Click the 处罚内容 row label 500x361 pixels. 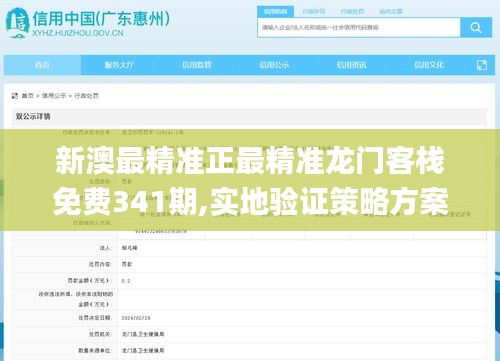[x=99, y=264]
